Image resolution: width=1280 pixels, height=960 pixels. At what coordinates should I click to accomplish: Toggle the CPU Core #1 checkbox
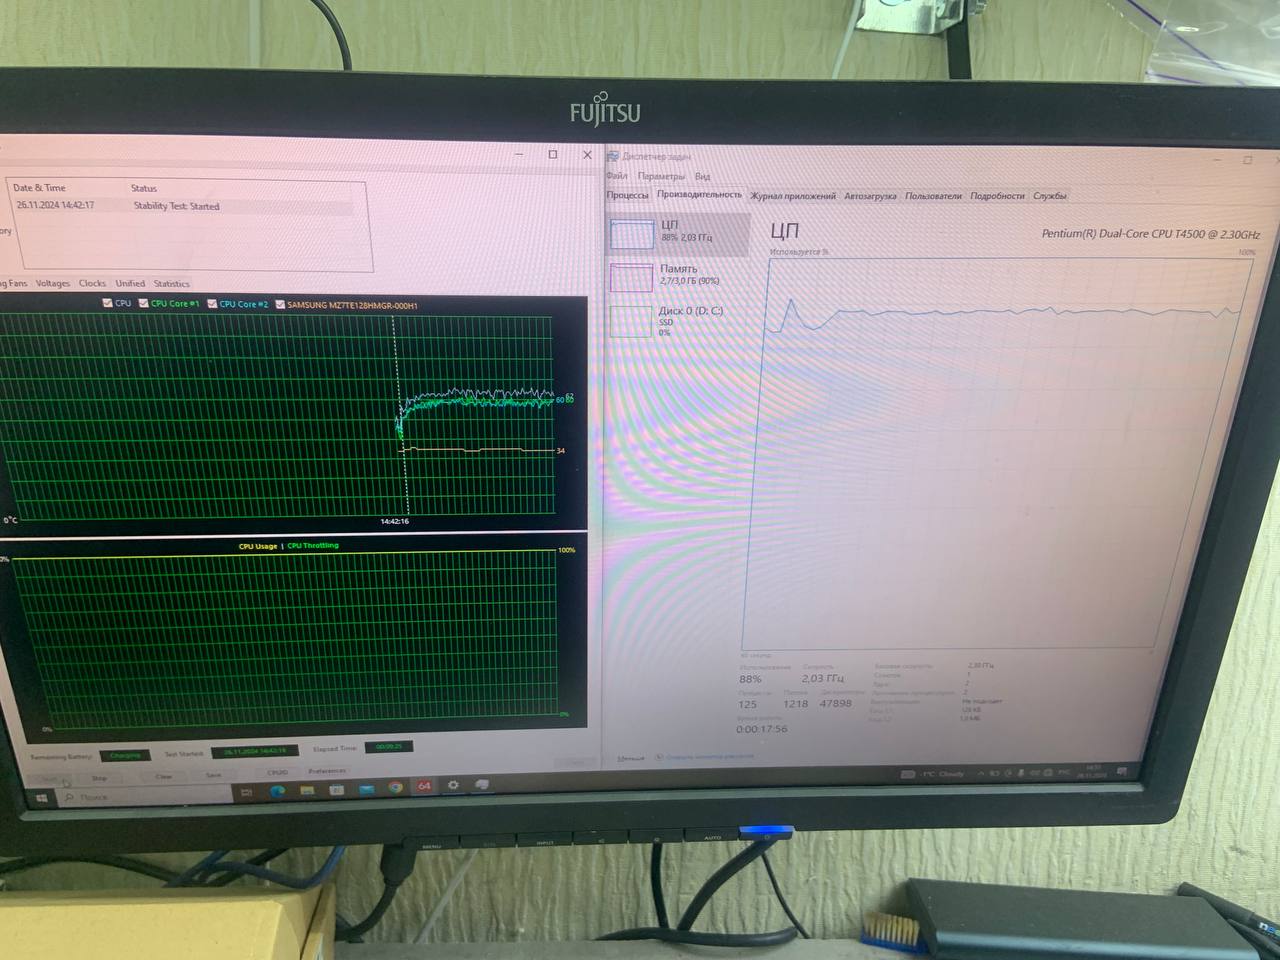(x=144, y=303)
